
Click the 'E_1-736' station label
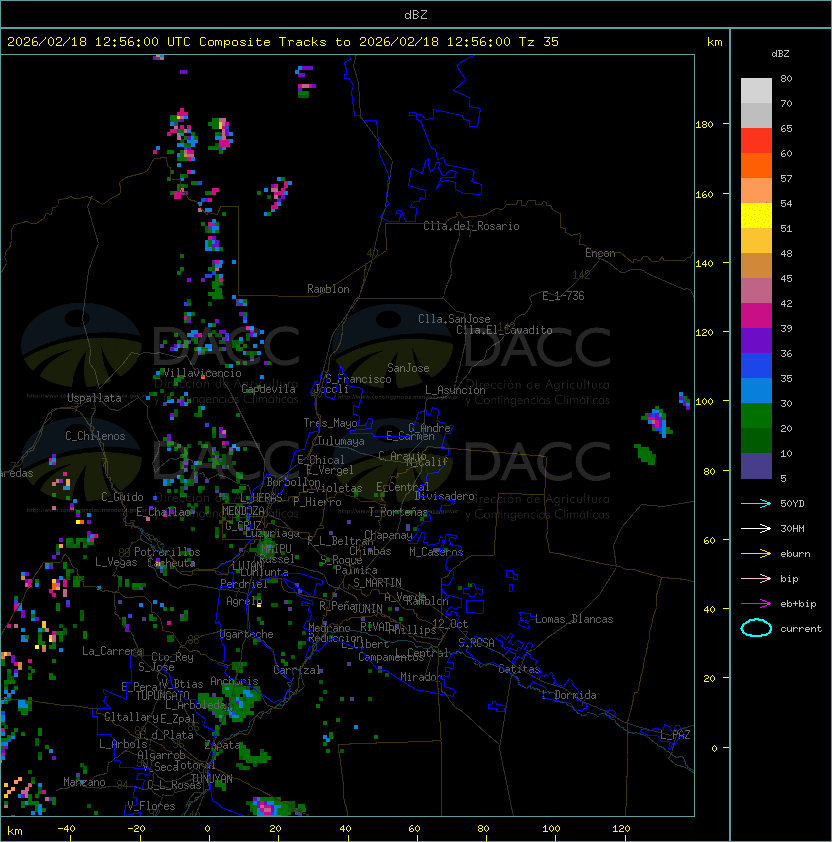coord(563,296)
